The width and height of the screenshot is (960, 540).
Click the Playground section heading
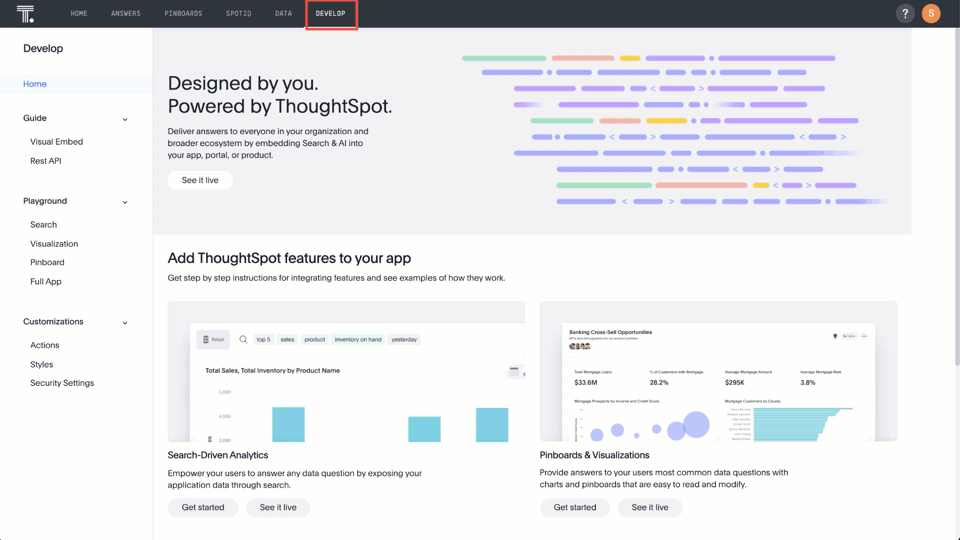coord(45,201)
